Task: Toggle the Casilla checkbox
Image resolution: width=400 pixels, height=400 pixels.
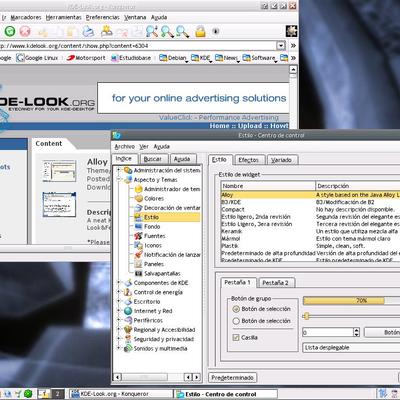Action: [x=236, y=337]
